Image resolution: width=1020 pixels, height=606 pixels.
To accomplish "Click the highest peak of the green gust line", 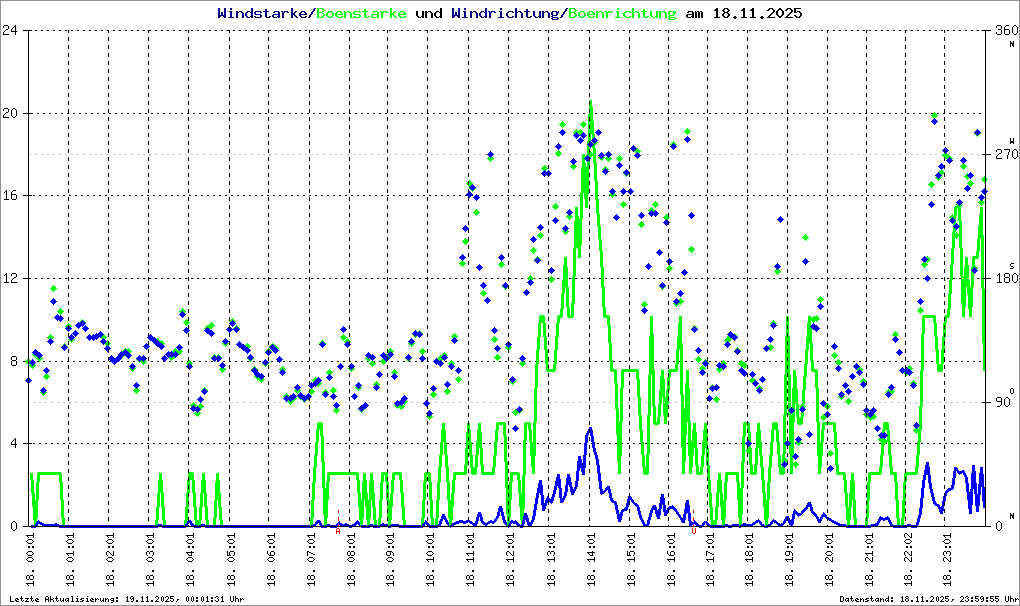I will [590, 102].
